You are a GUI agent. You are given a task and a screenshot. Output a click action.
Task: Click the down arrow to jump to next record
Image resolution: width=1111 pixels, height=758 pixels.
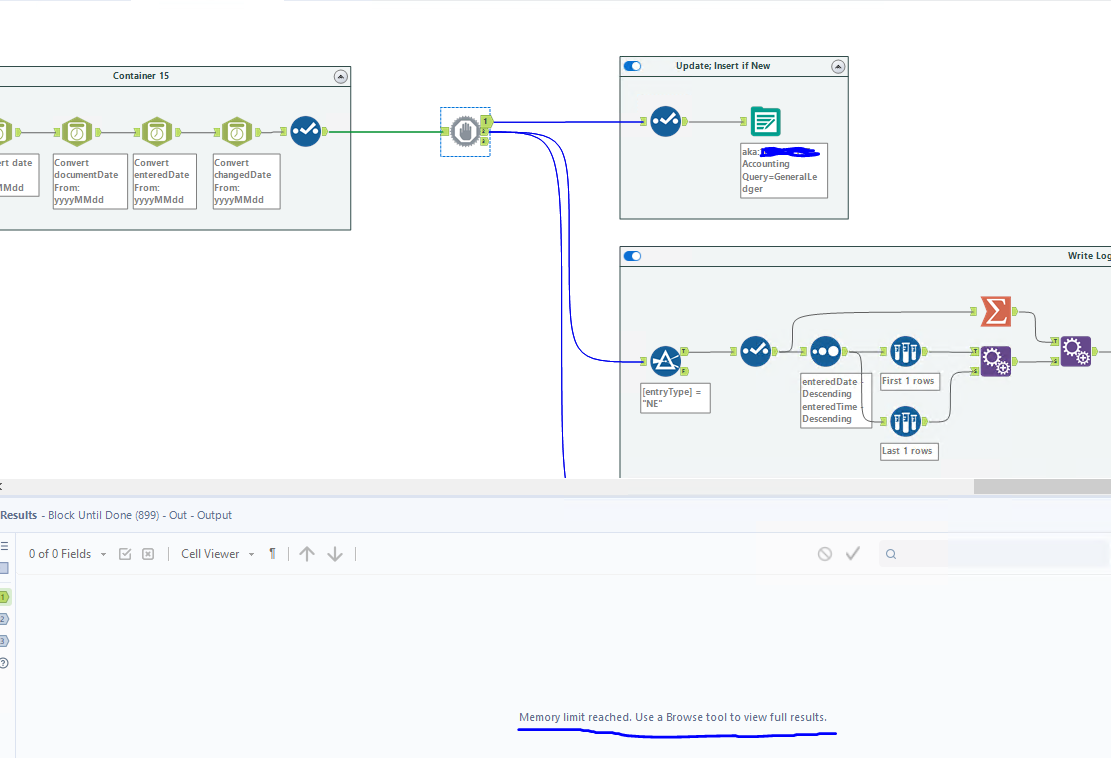pyautogui.click(x=334, y=553)
